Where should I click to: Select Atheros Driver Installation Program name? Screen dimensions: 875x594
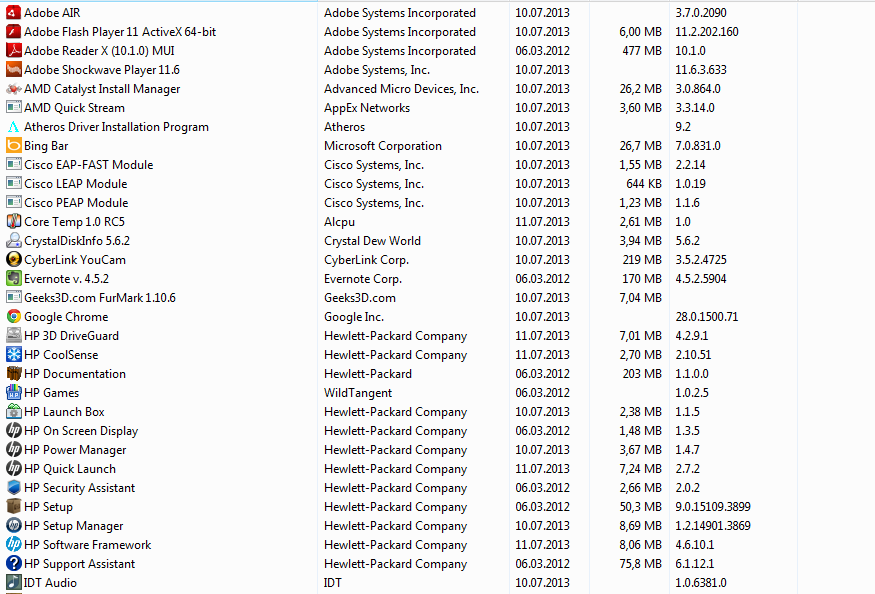(116, 127)
